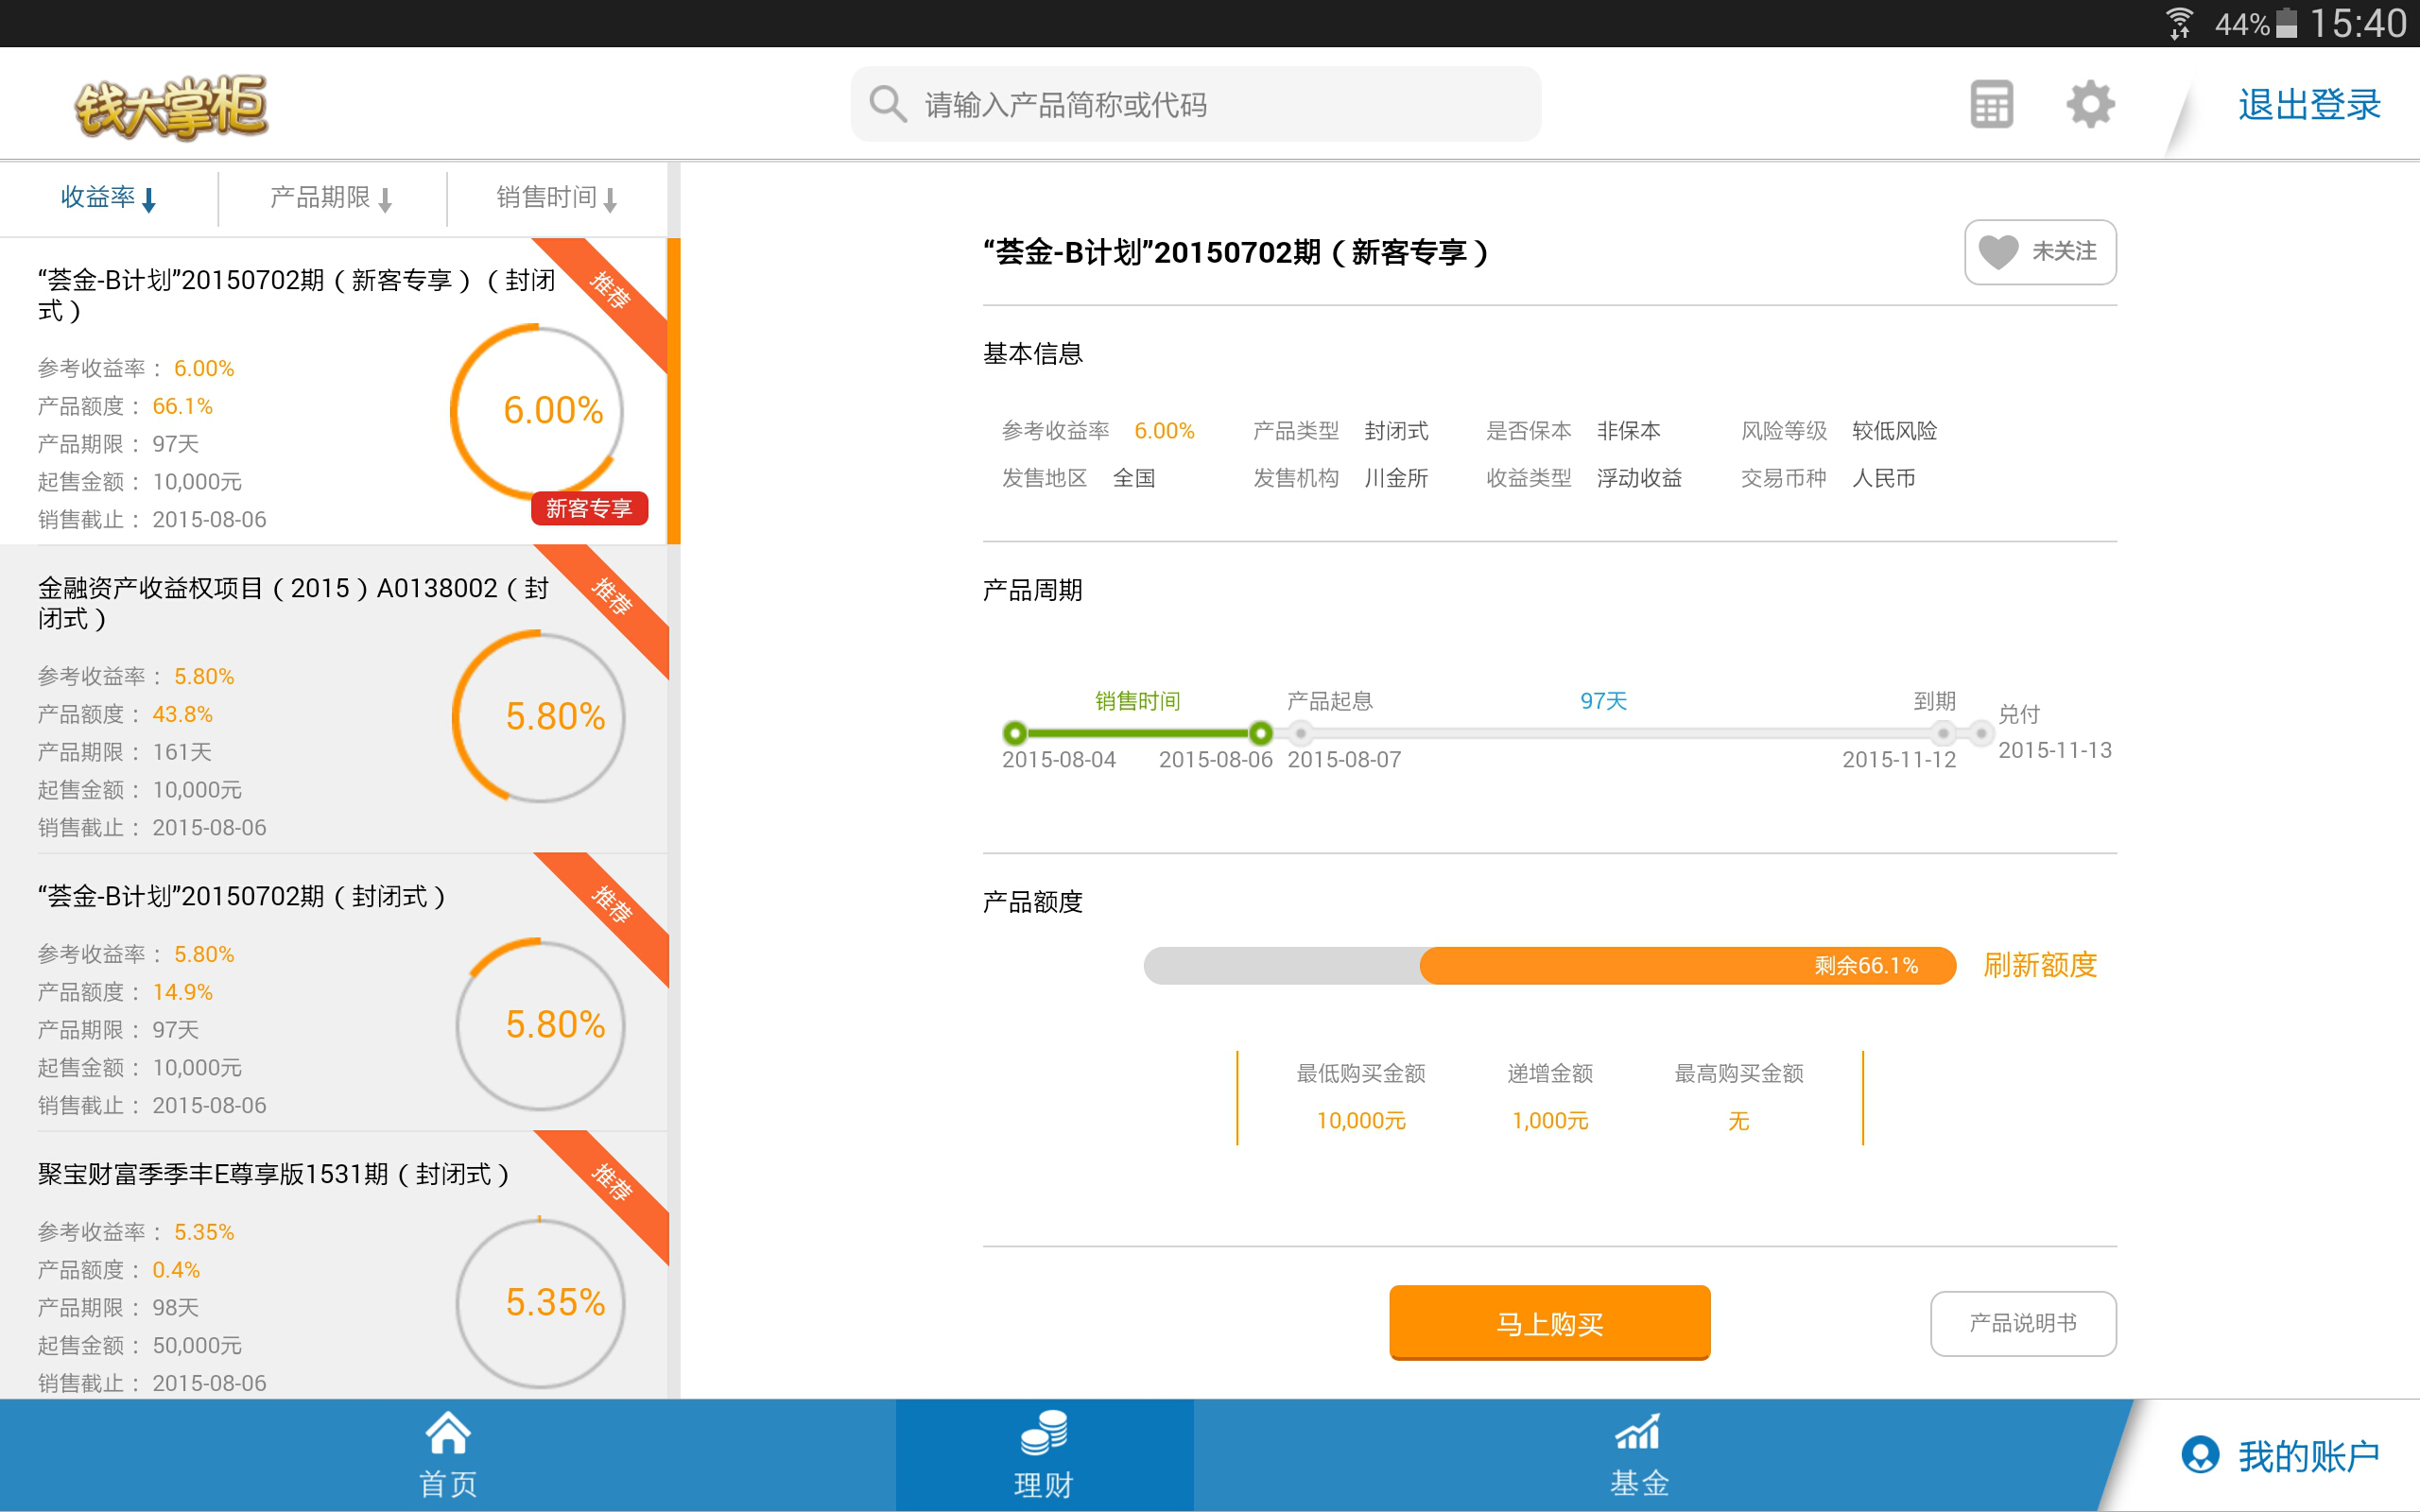Sort by 产品期限
Viewport: 2420px width, 1512px height.
tap(331, 198)
